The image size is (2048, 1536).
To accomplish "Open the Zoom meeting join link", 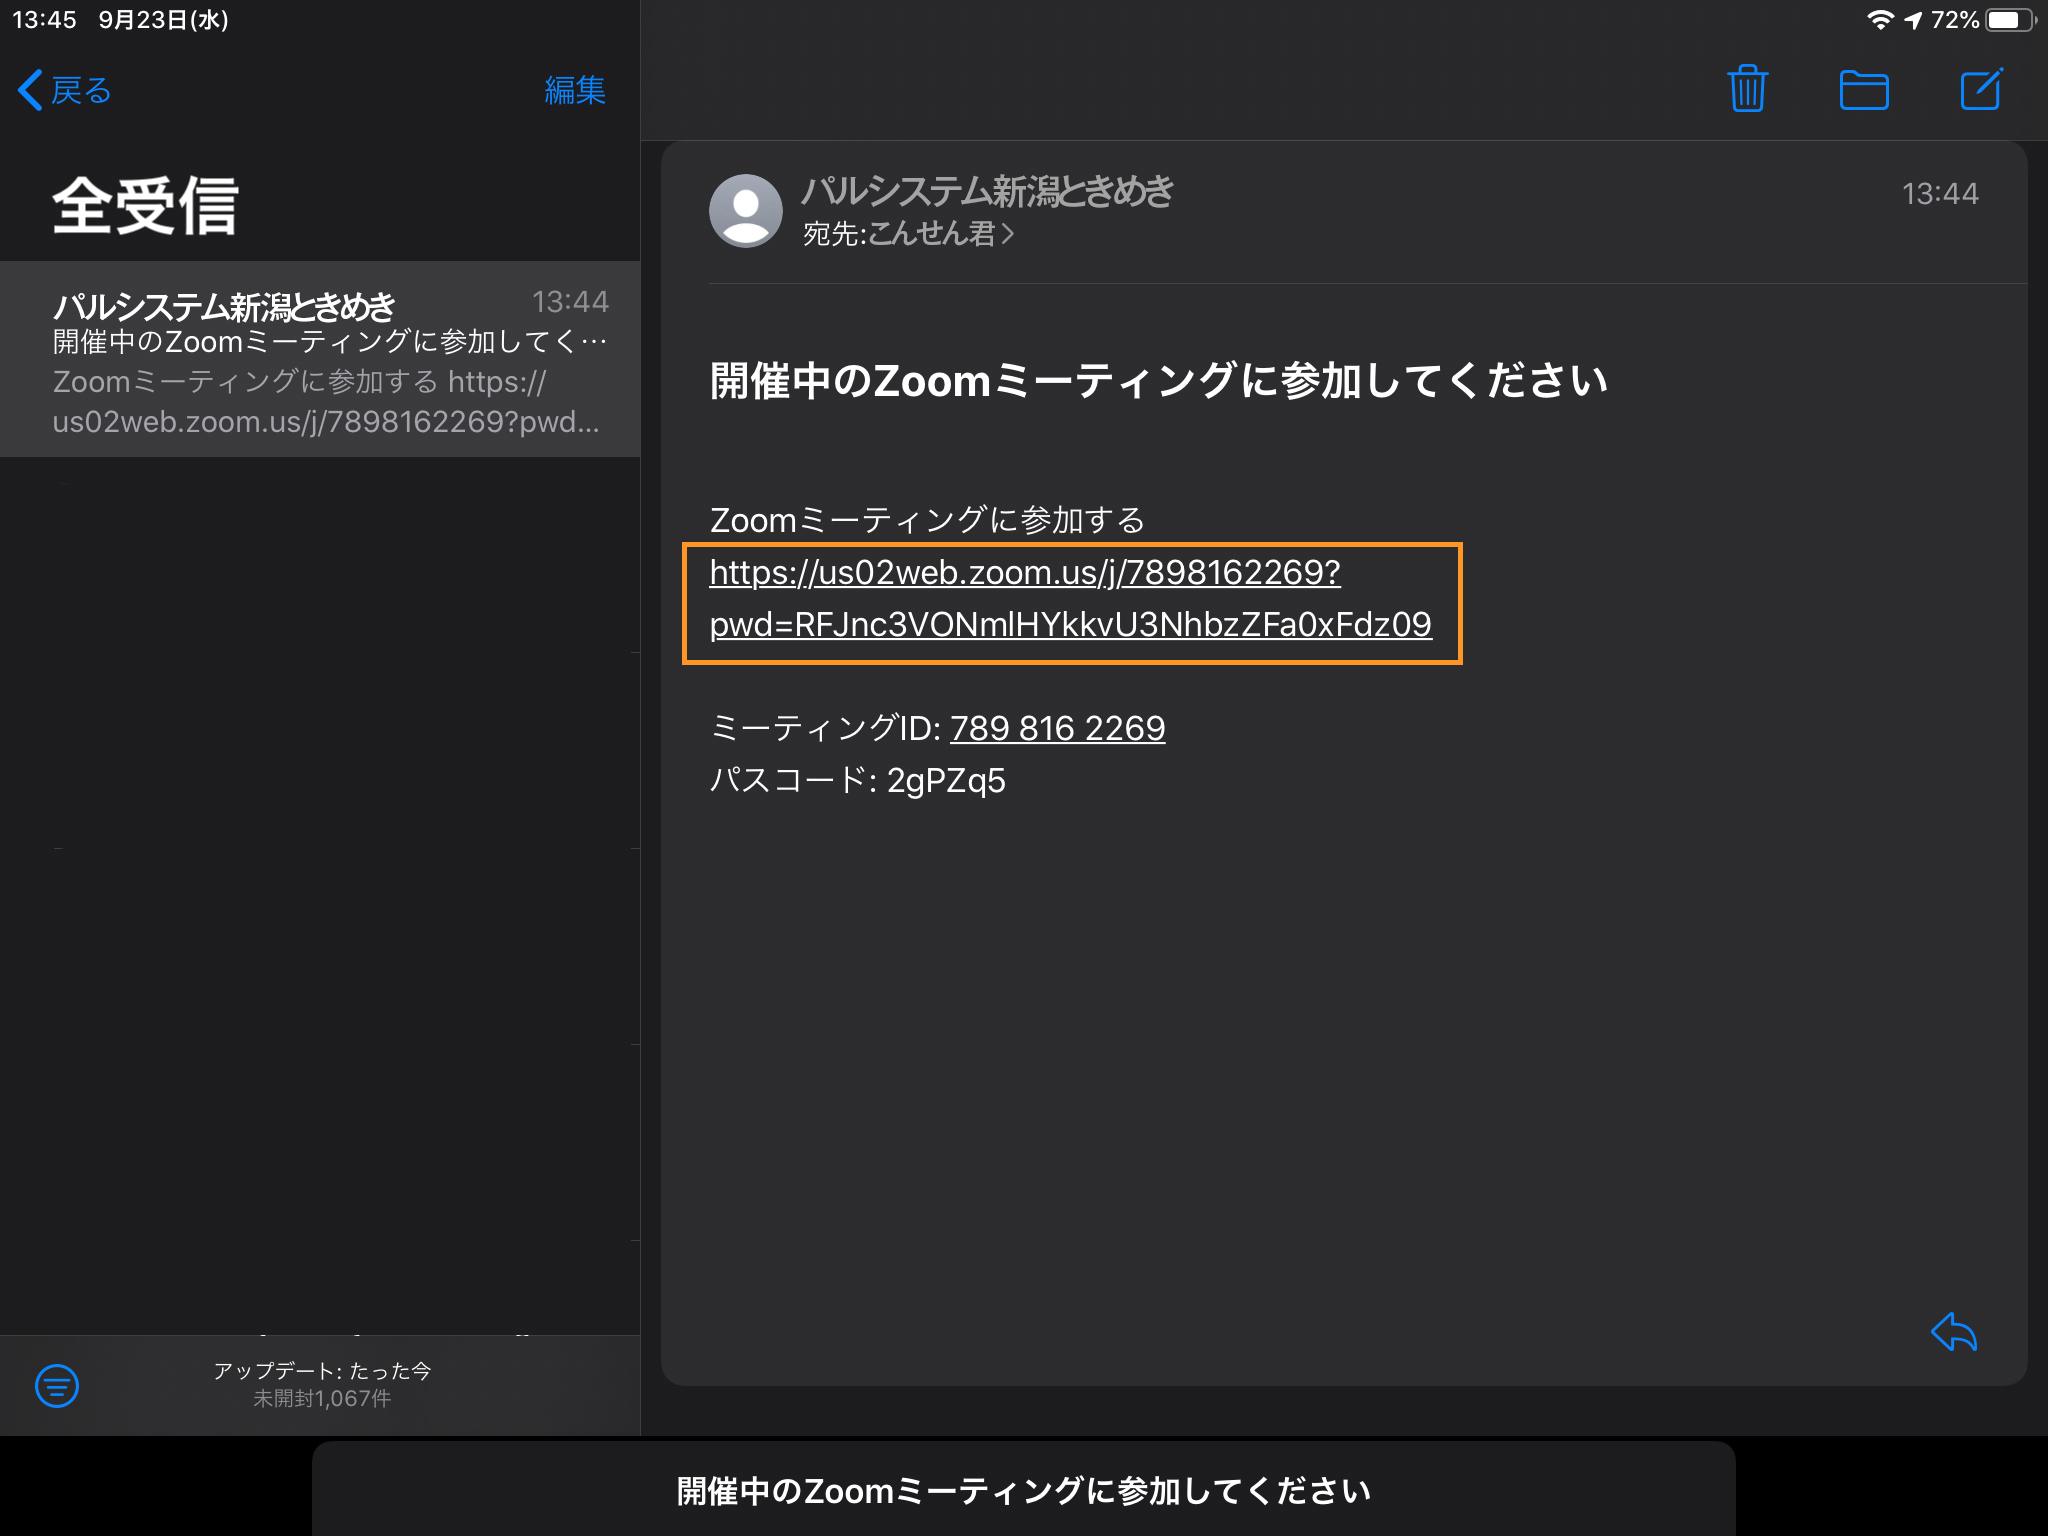I will point(1071,598).
